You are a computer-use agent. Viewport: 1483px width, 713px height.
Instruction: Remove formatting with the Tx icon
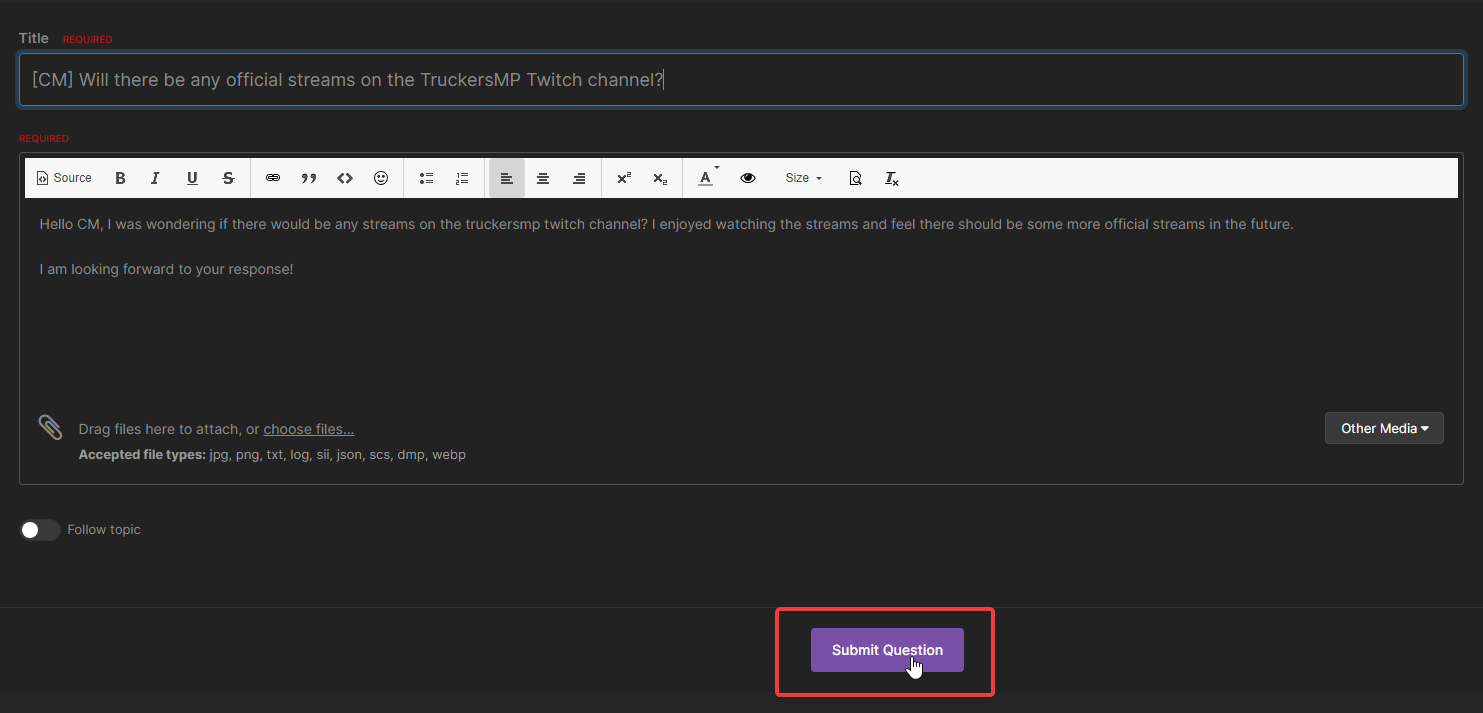(891, 177)
